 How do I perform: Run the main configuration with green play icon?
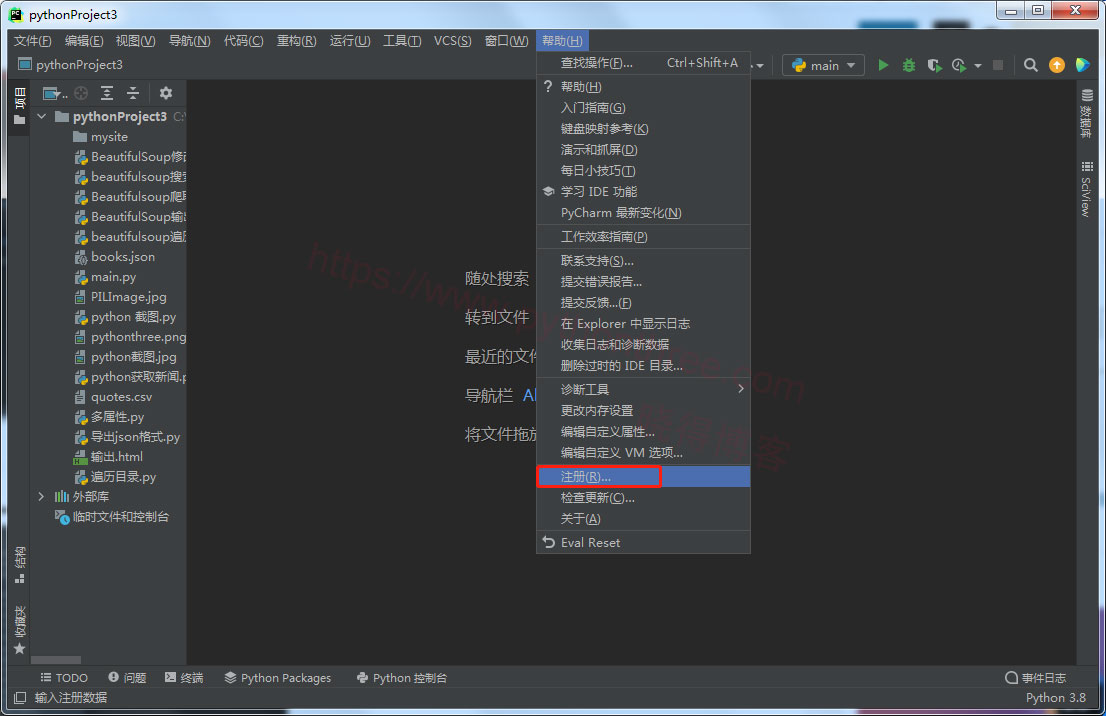(x=883, y=65)
